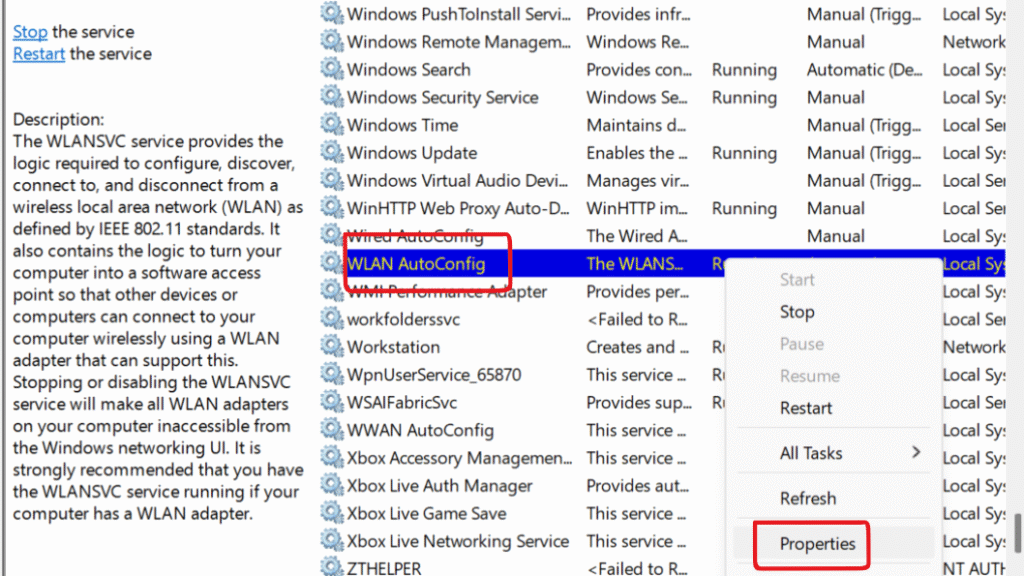This screenshot has width=1024, height=576.
Task: Expand the All Tasks submenu
Action: [833, 453]
